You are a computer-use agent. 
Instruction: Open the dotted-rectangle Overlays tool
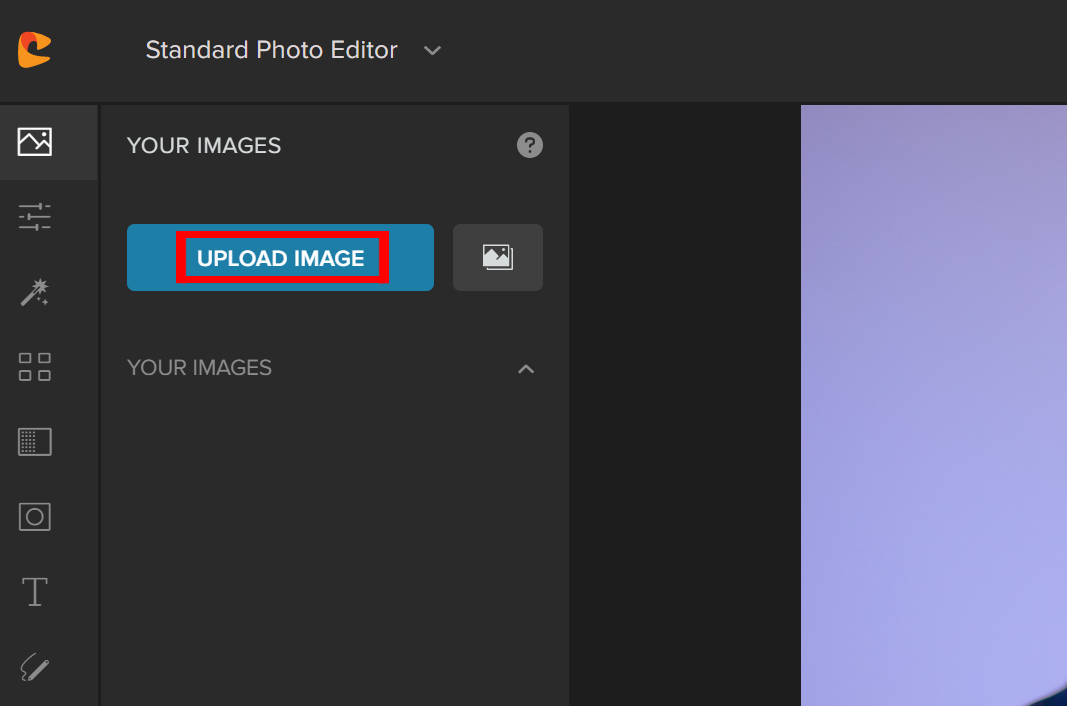click(35, 441)
